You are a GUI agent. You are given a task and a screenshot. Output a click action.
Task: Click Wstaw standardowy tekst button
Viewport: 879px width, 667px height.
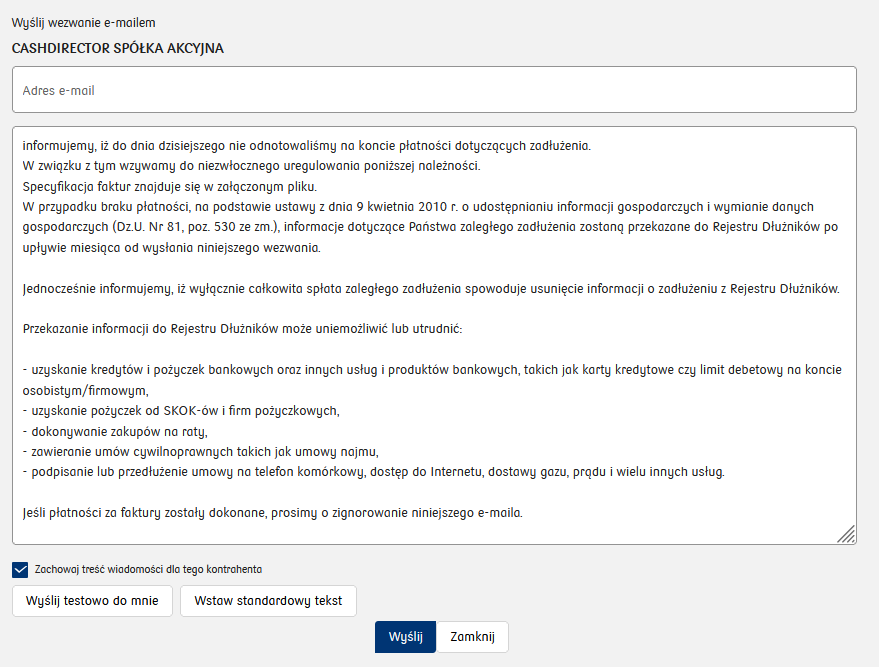(268, 601)
